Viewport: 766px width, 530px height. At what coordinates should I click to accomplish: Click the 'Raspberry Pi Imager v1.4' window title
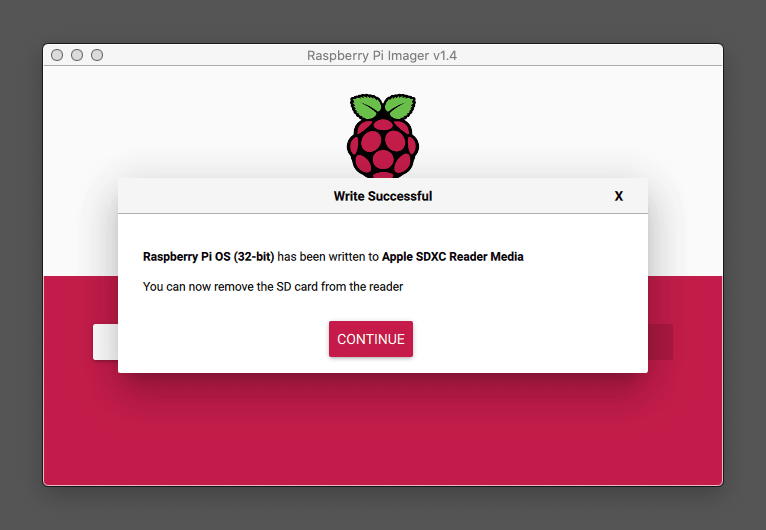(x=382, y=56)
